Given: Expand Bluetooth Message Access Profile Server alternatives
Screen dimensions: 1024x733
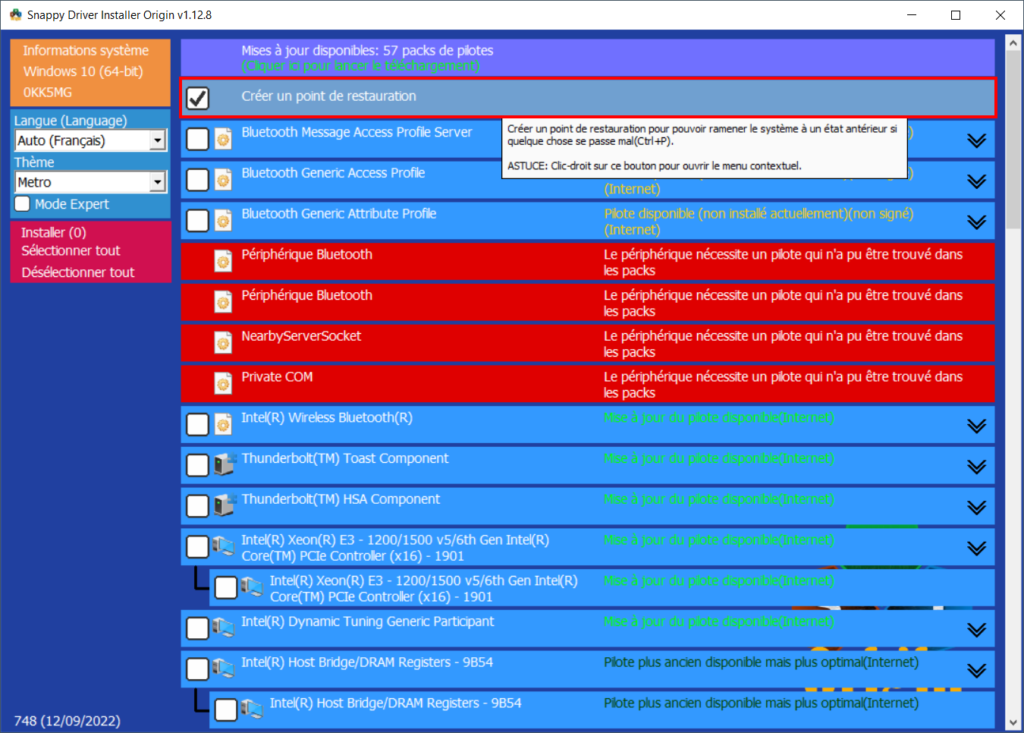Looking at the screenshot, I should 976,140.
